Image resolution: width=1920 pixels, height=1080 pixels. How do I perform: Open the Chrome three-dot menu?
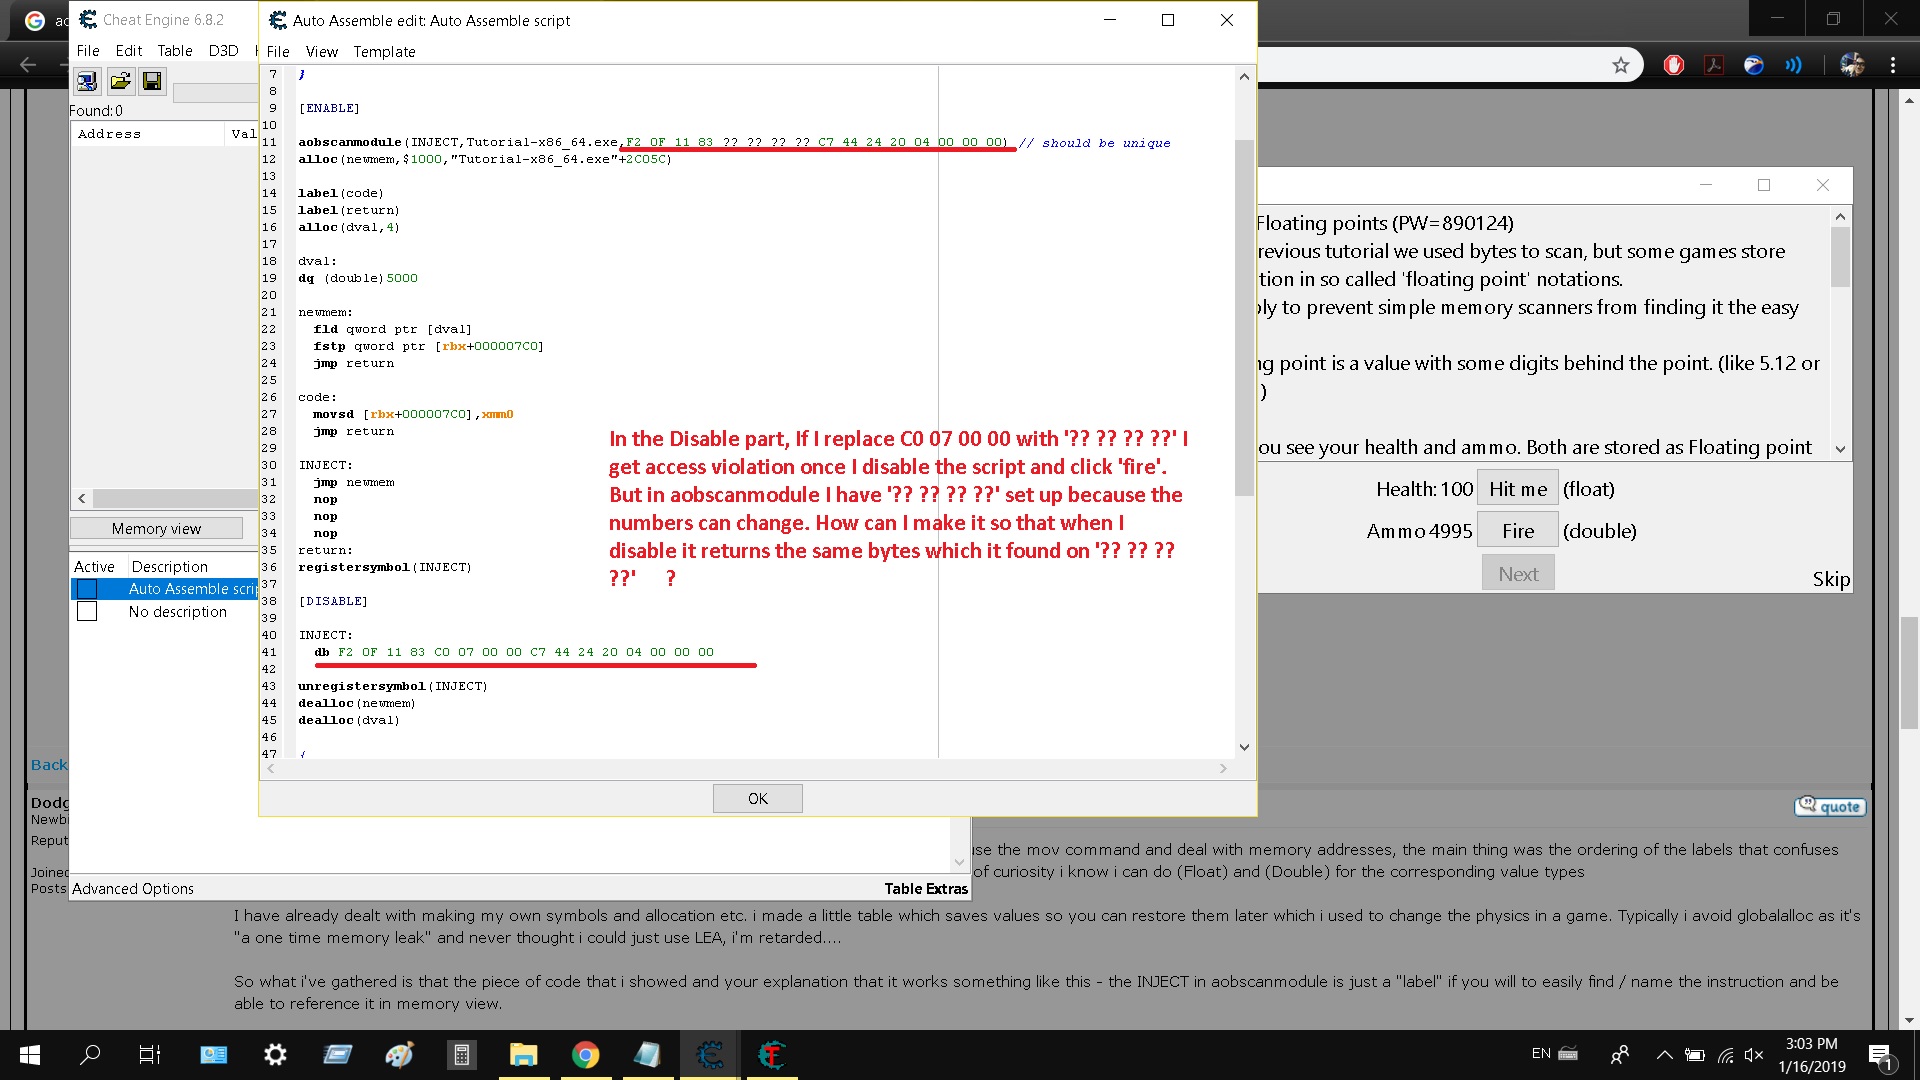[1893, 65]
